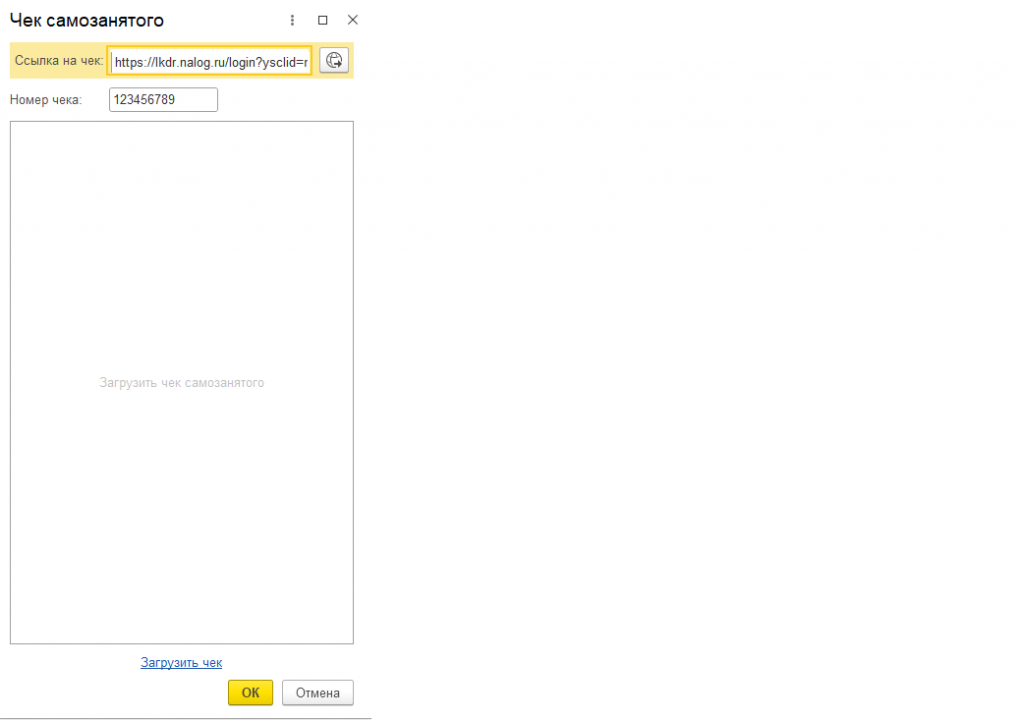Click the Чек самозанятого window title
1024x720 pixels.
[87, 20]
